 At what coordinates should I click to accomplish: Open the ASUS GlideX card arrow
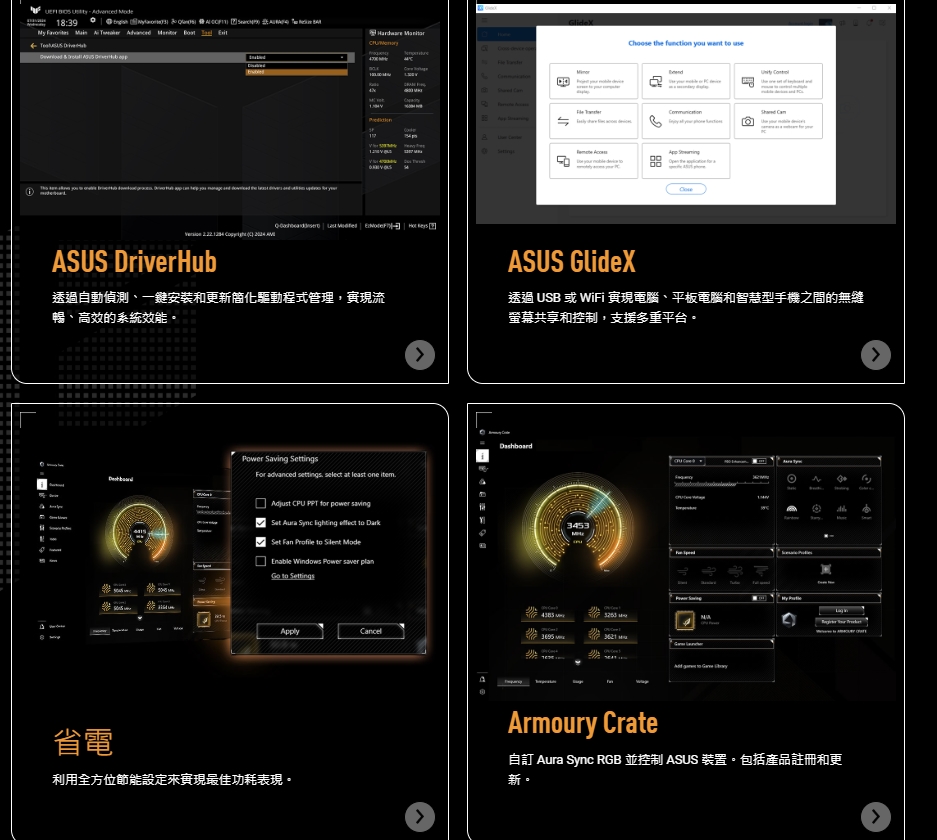[875, 355]
